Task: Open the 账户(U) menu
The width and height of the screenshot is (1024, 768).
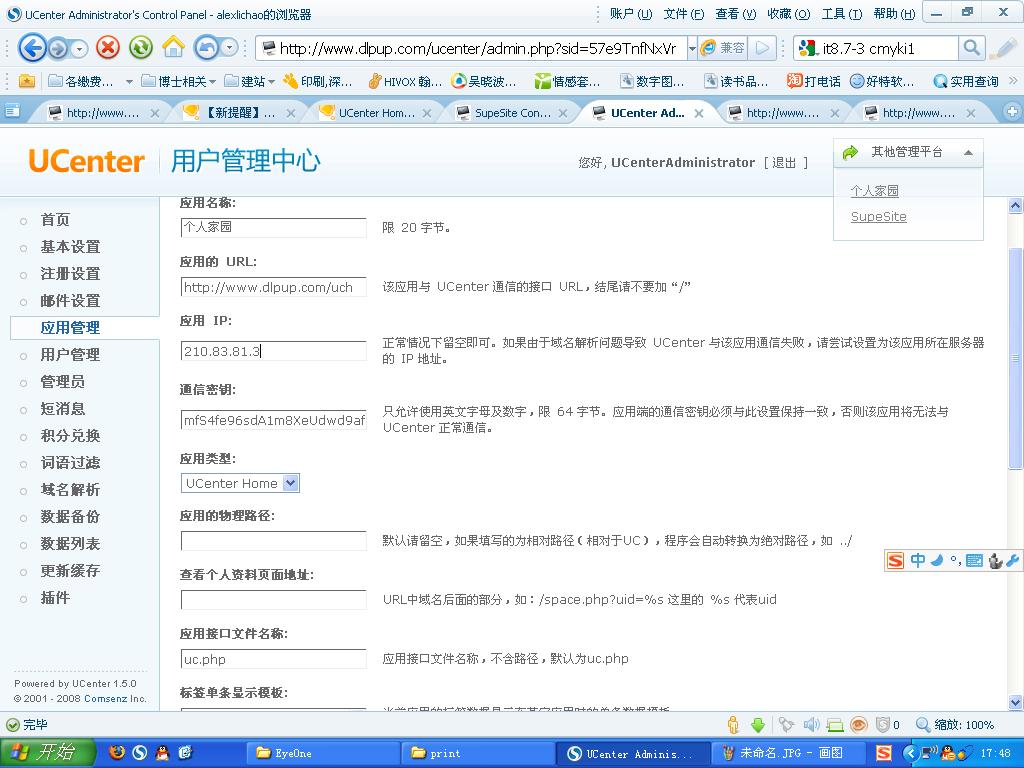Action: (x=631, y=14)
